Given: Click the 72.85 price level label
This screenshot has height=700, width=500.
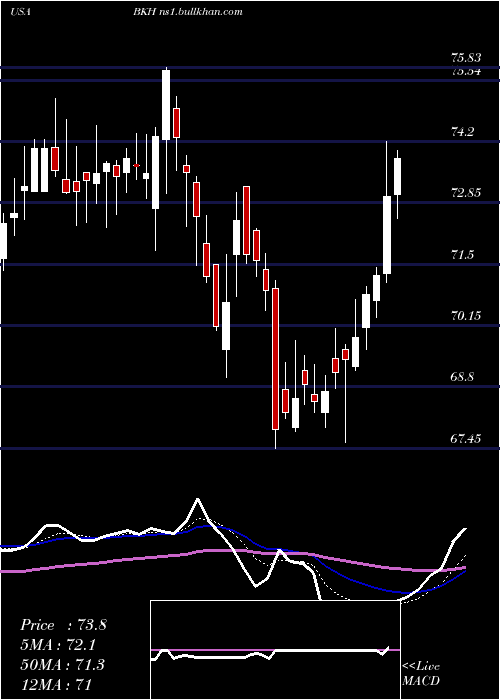Looking at the screenshot, I should [x=466, y=193].
